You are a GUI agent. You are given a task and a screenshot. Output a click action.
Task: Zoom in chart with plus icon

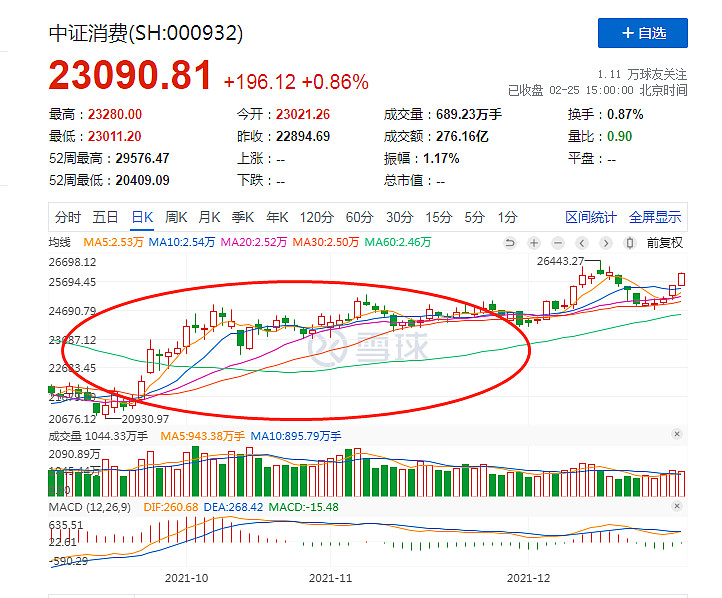point(534,243)
